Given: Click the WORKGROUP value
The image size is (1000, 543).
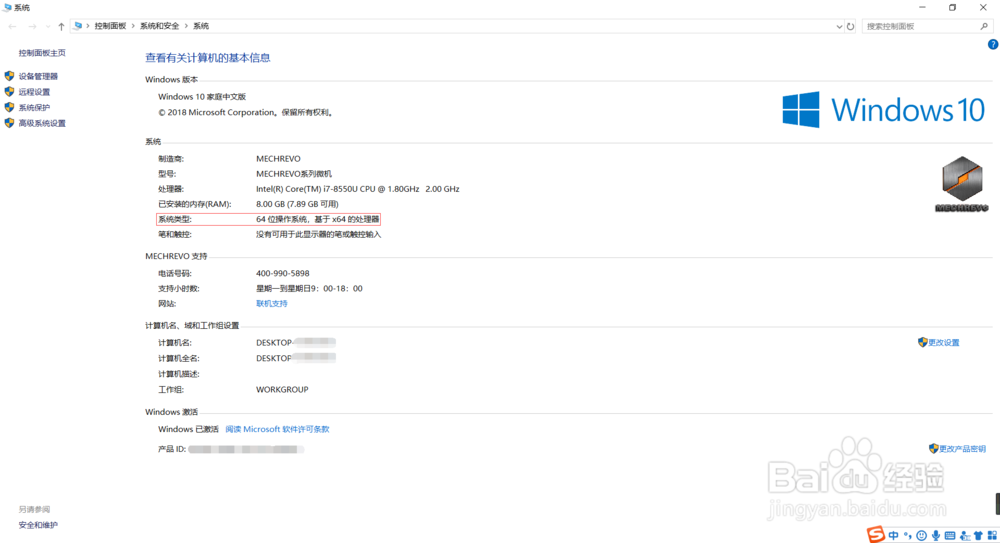Looking at the screenshot, I should [x=282, y=389].
